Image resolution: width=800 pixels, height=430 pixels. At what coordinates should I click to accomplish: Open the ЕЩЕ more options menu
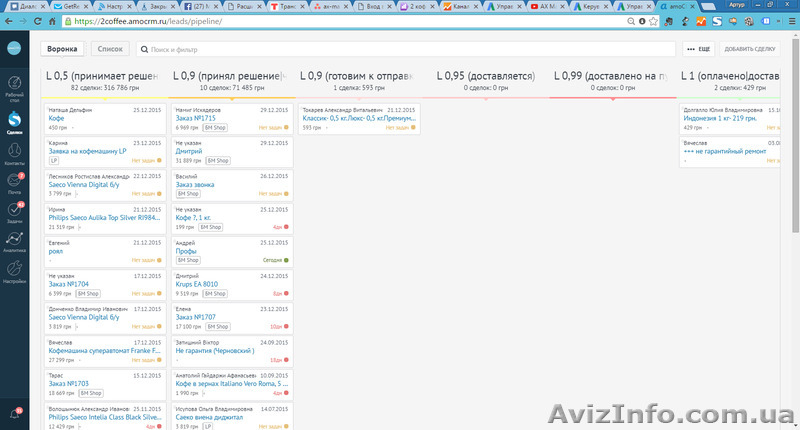pyautogui.click(x=698, y=48)
